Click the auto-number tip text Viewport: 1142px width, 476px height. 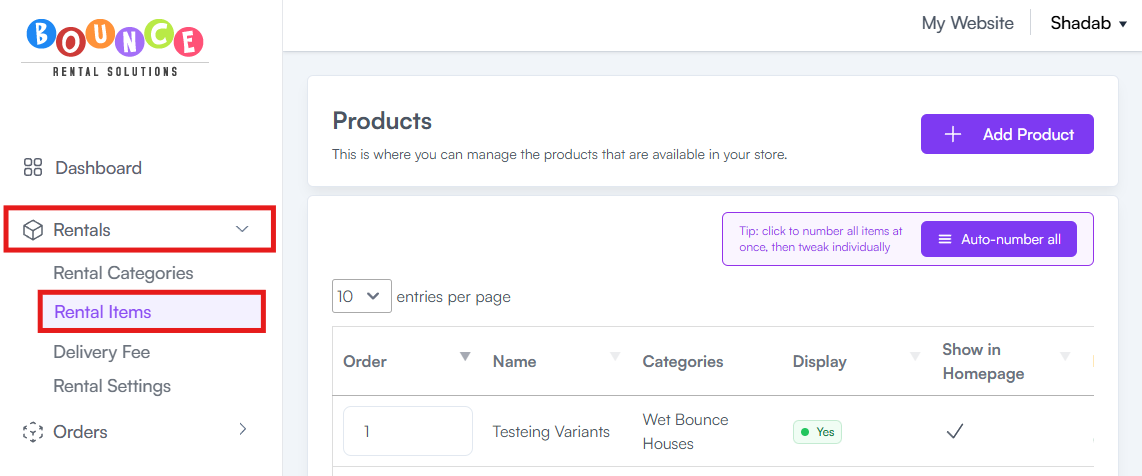pyautogui.click(x=820, y=239)
